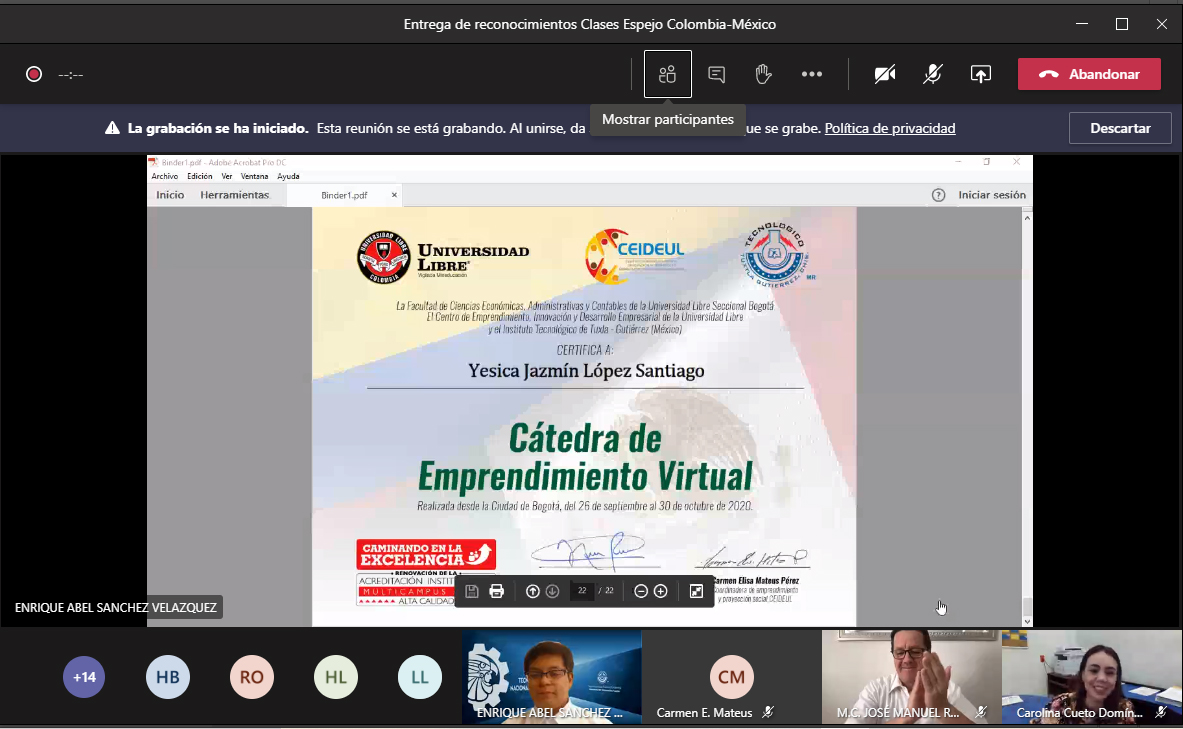Share your screen content
This screenshot has height=729, width=1183.
[x=981, y=74]
